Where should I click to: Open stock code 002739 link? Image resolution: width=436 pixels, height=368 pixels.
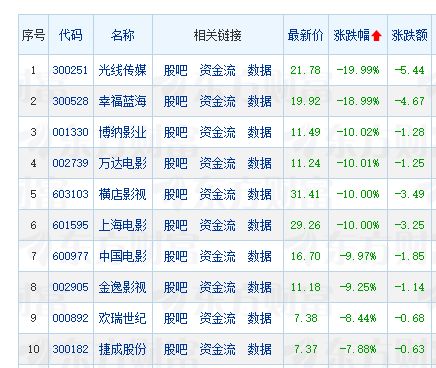tap(70, 163)
